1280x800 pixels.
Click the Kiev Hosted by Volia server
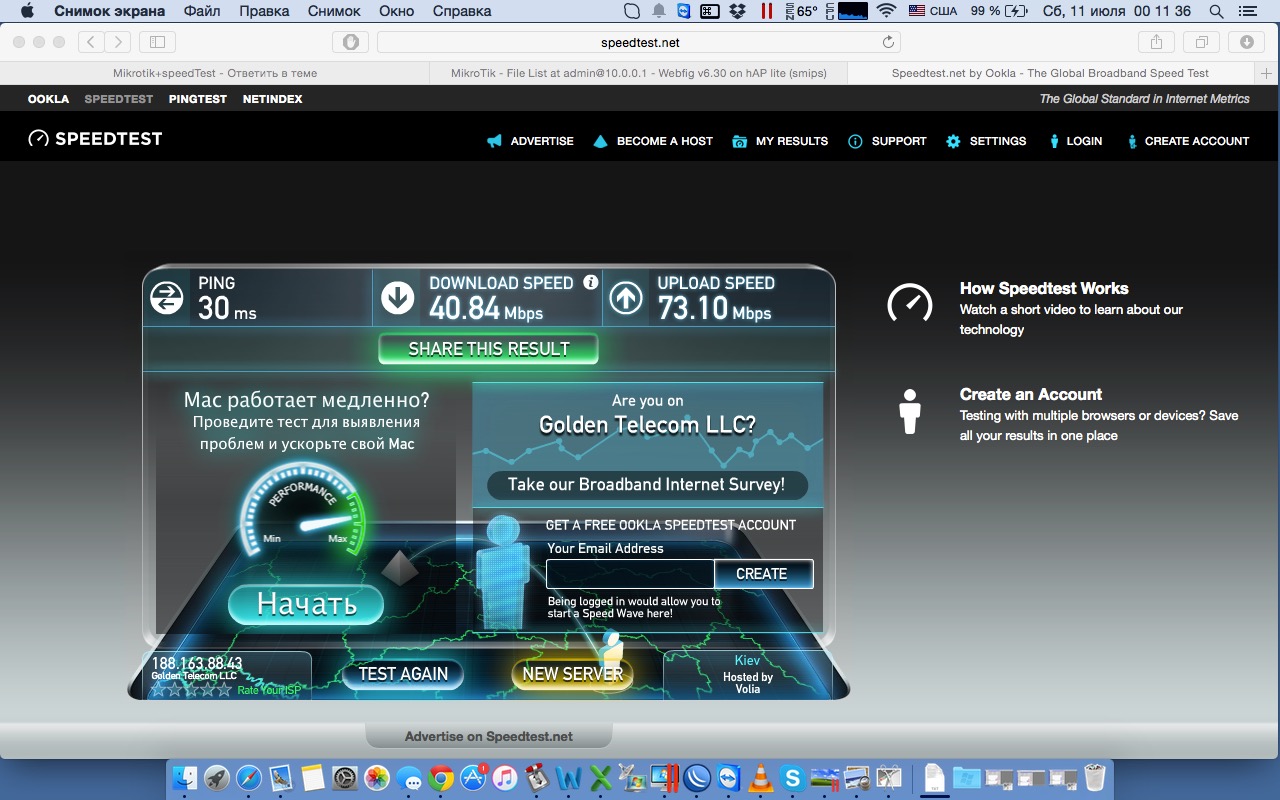[x=747, y=675]
